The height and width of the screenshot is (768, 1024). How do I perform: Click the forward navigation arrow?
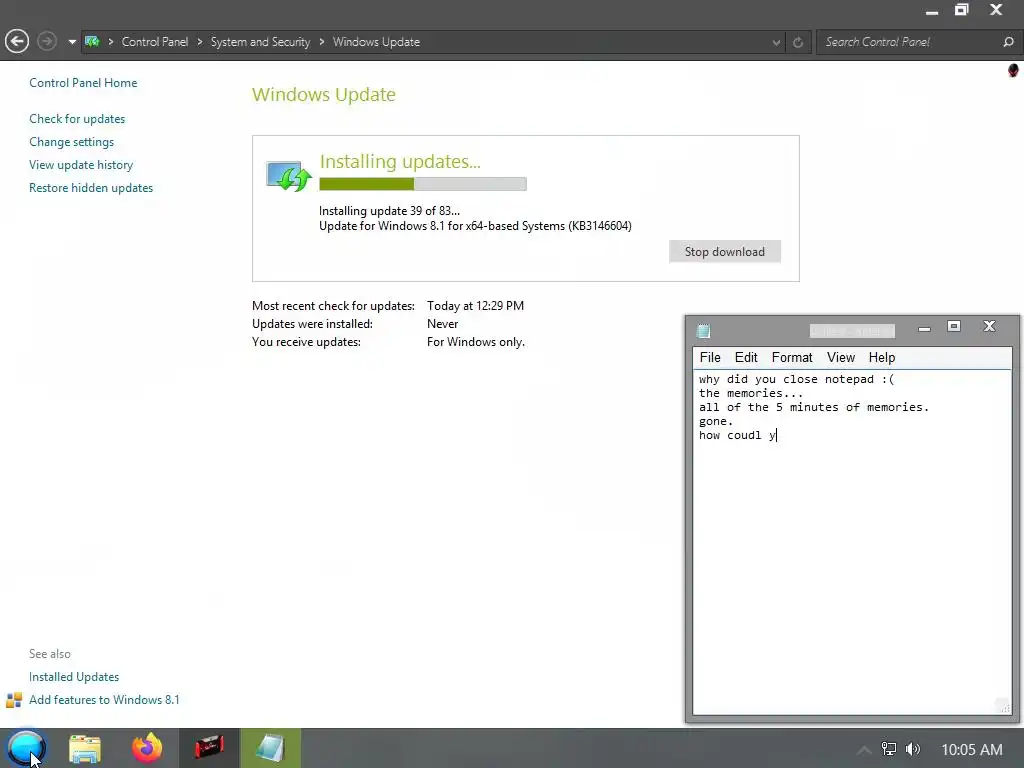[46, 42]
